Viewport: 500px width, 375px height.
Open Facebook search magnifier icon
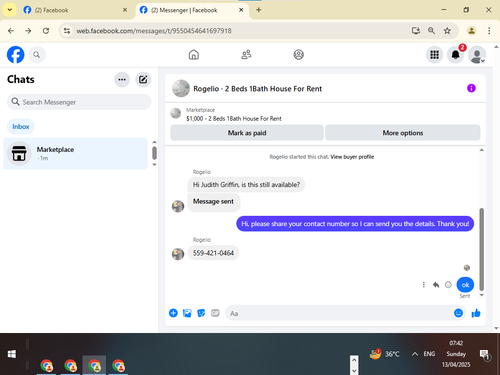click(x=37, y=55)
